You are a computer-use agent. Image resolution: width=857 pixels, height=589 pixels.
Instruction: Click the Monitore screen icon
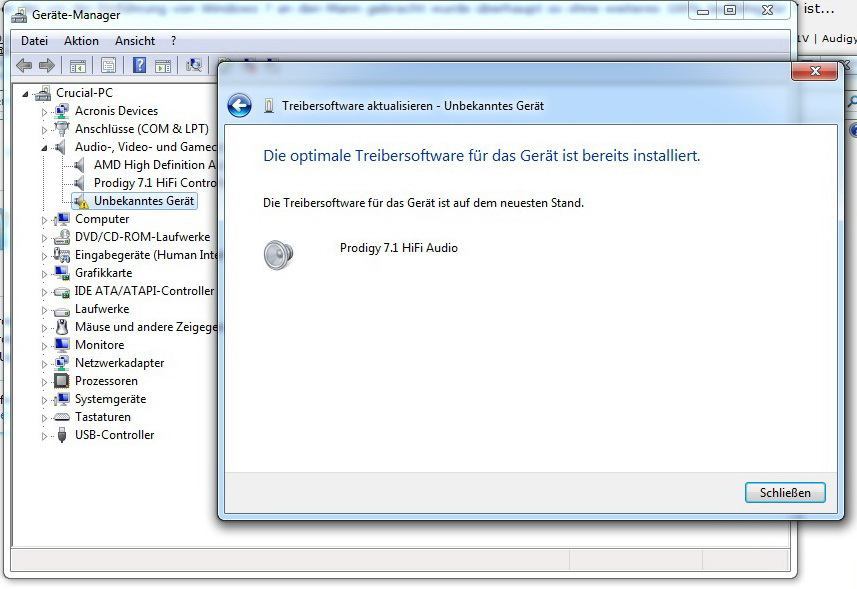[62, 345]
